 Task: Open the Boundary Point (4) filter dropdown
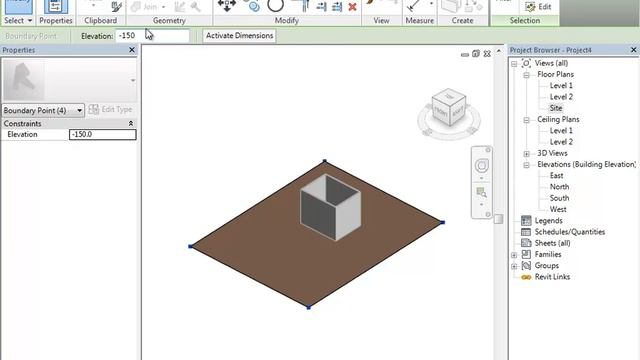[x=79, y=111]
